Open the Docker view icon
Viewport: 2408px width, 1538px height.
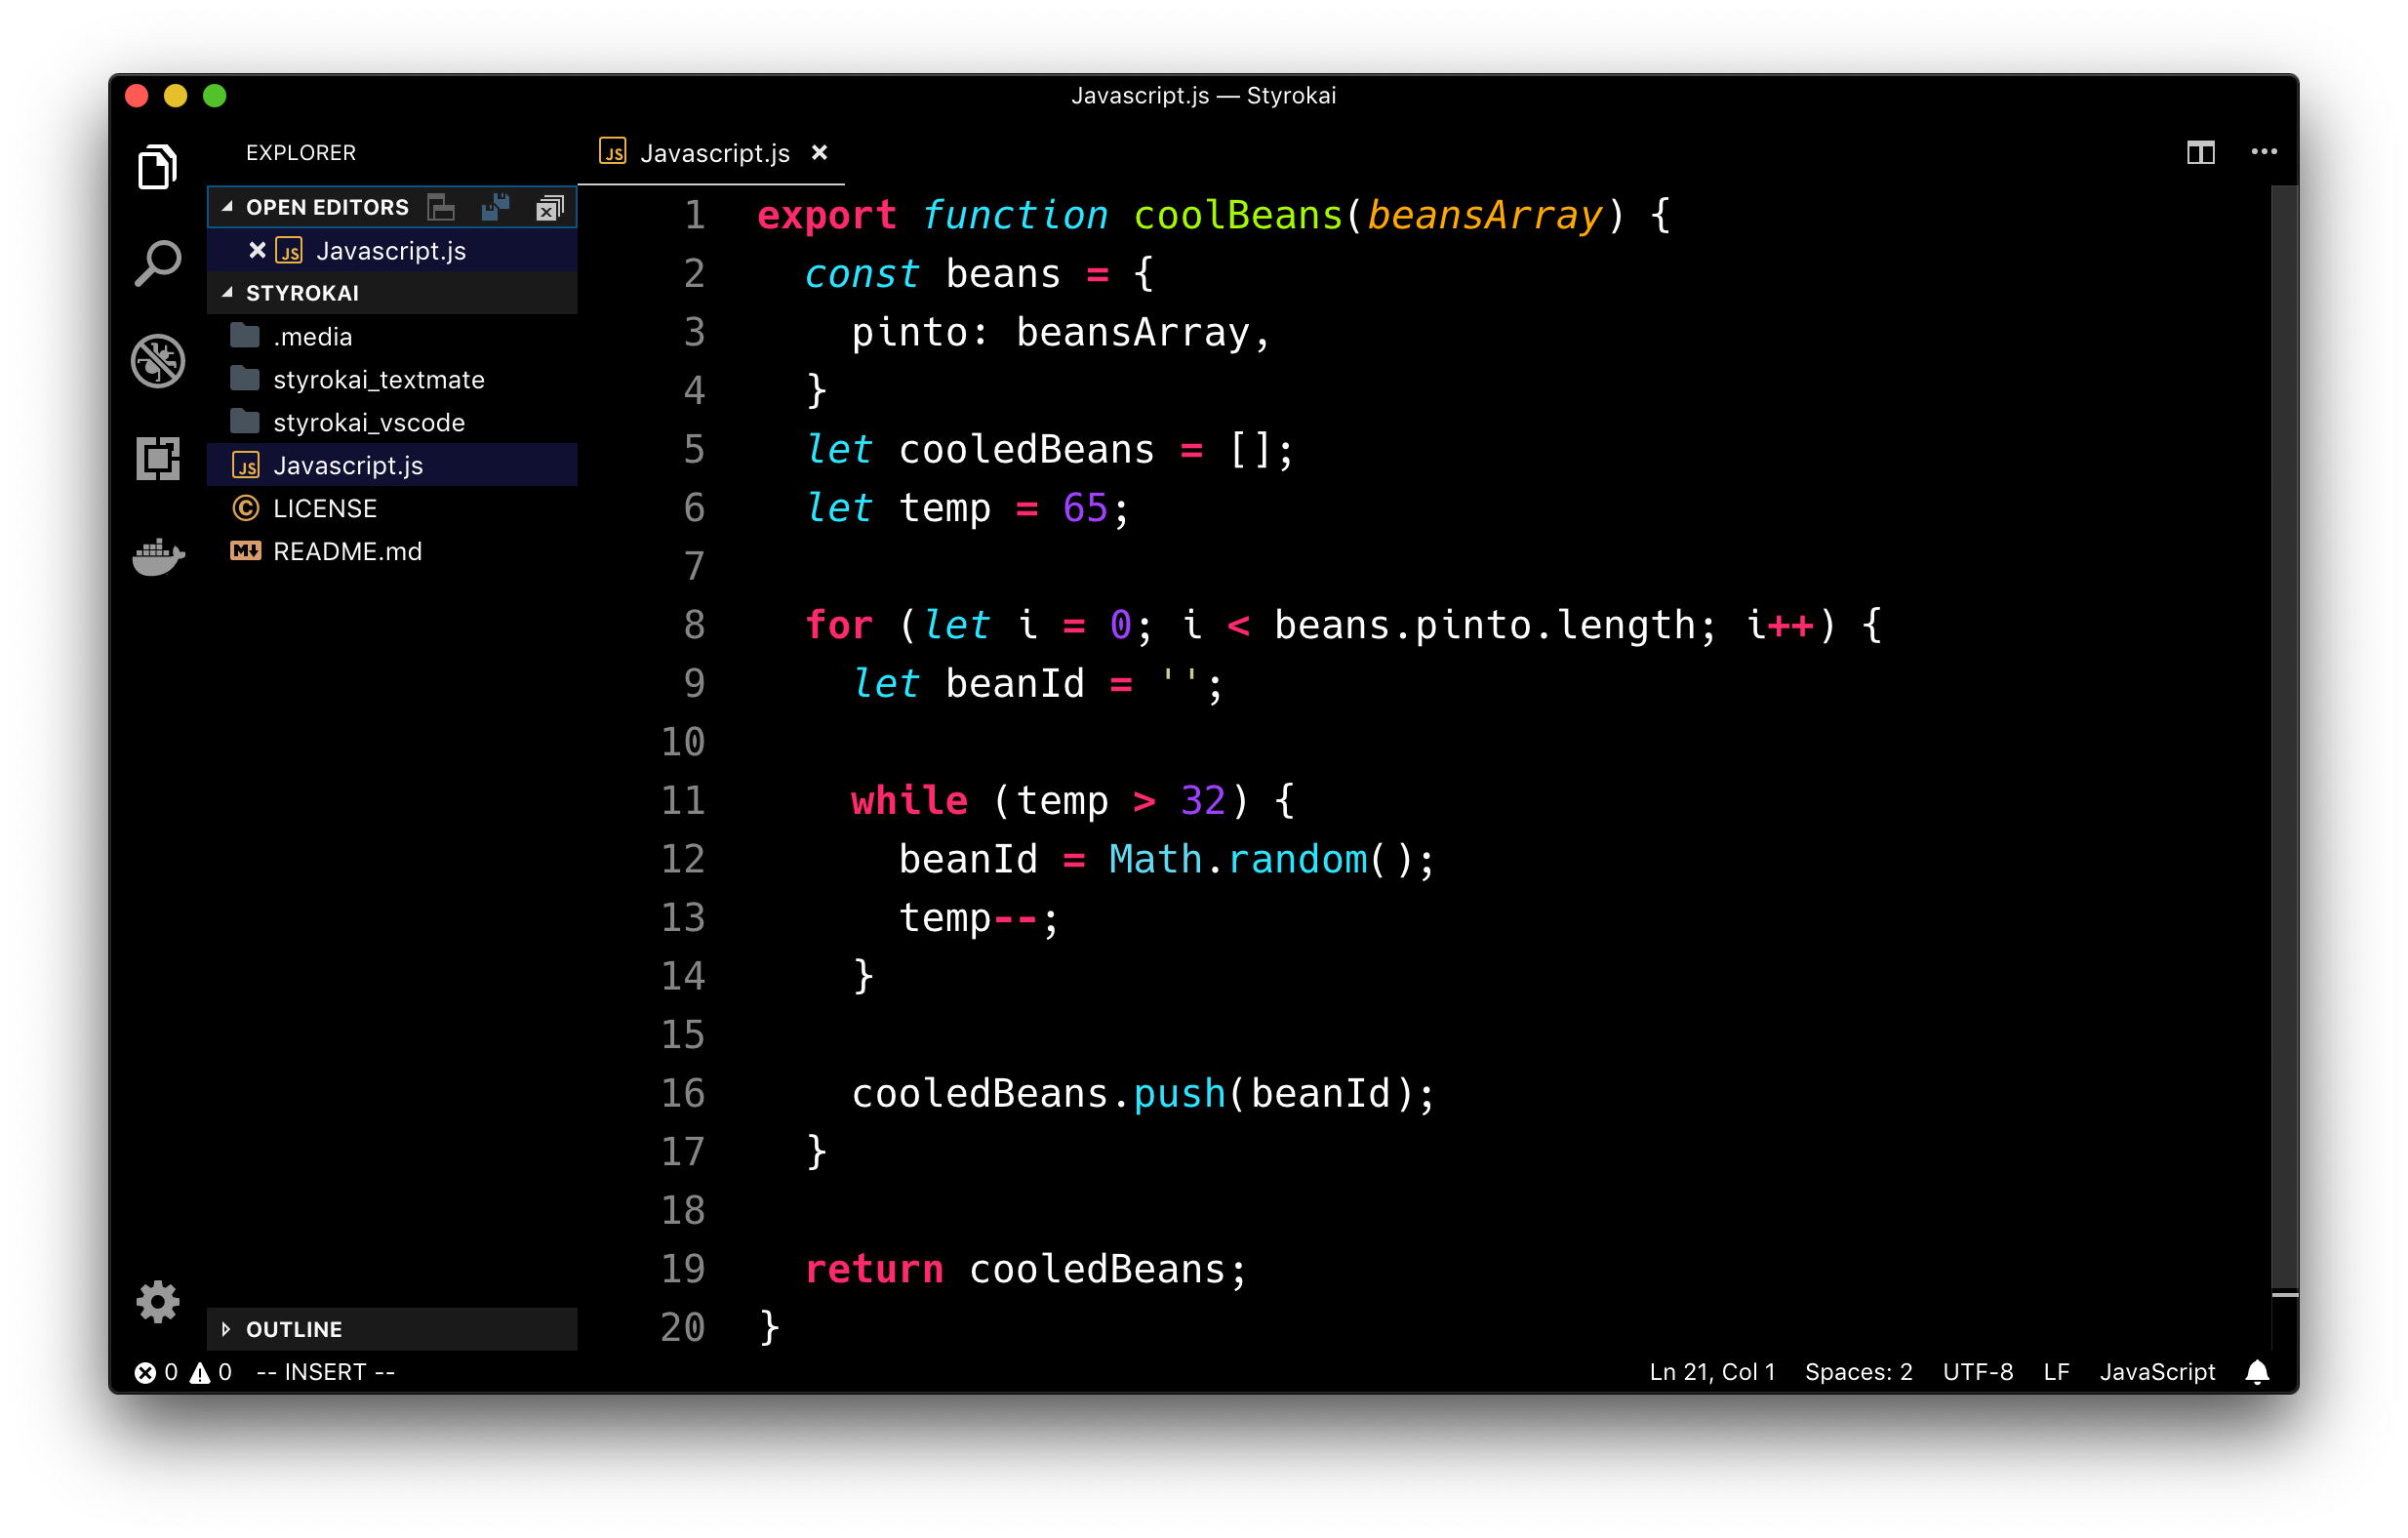[157, 556]
